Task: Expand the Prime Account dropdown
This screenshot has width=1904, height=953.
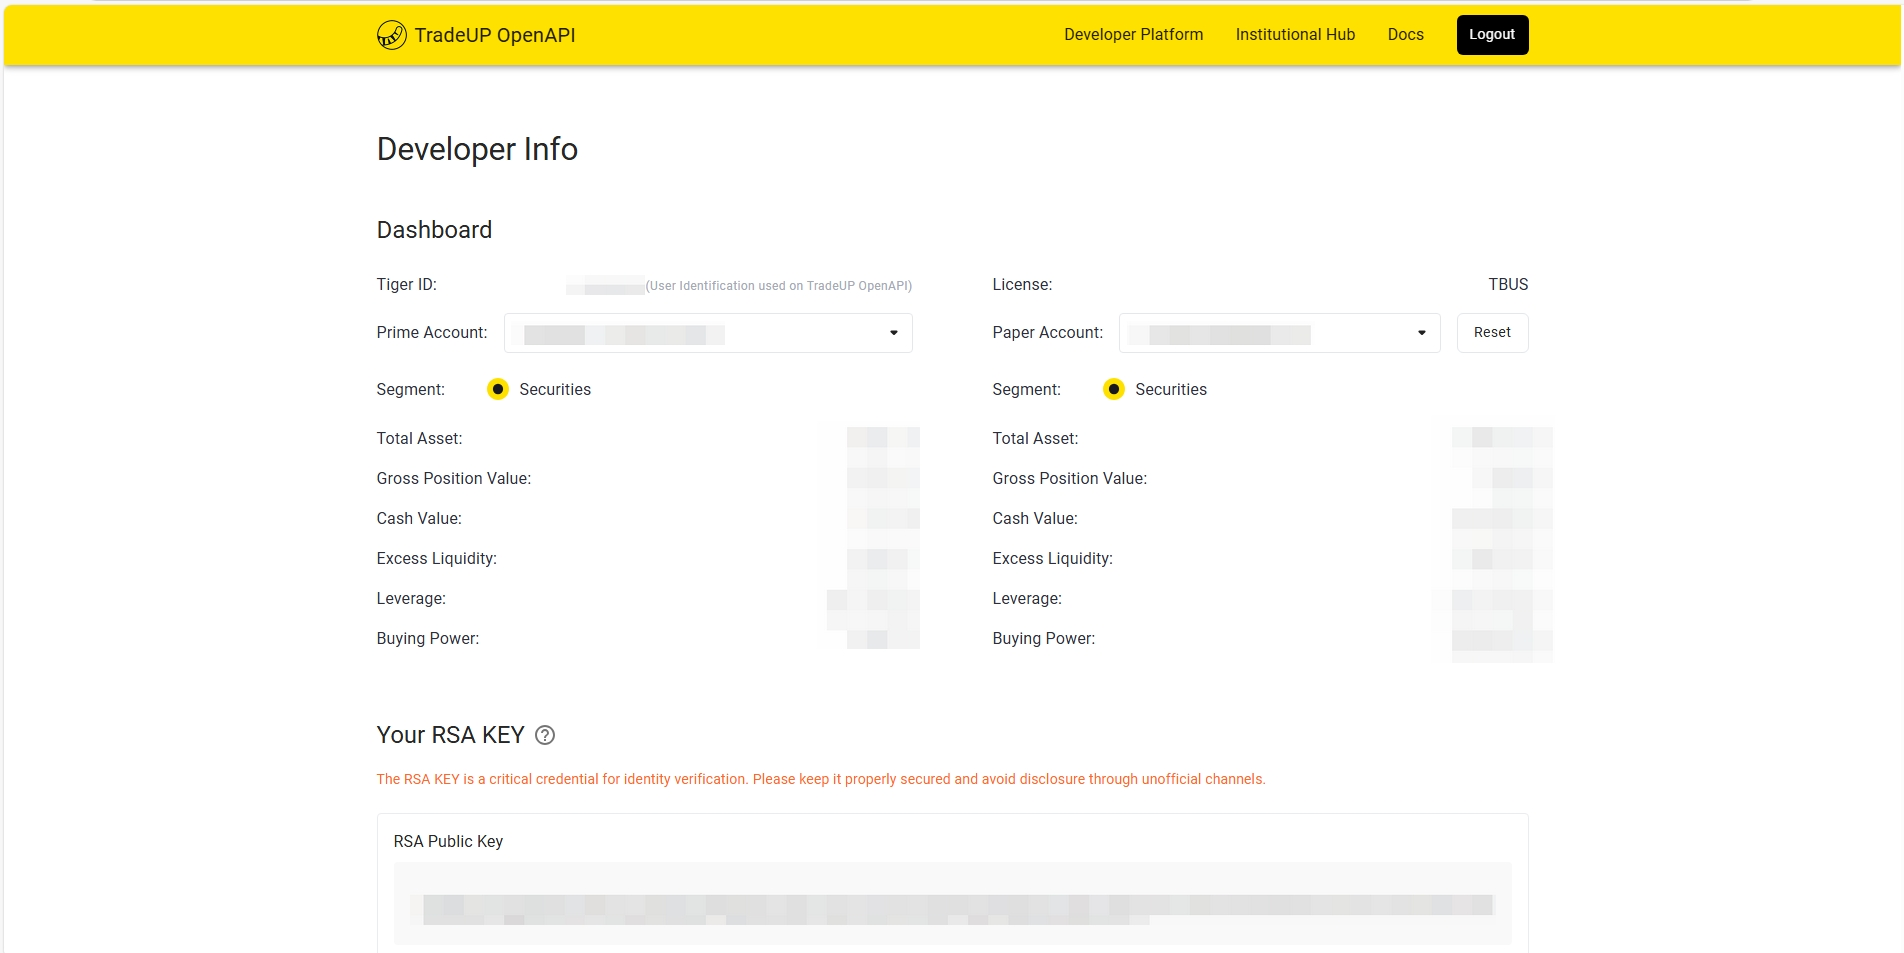Action: pyautogui.click(x=708, y=333)
